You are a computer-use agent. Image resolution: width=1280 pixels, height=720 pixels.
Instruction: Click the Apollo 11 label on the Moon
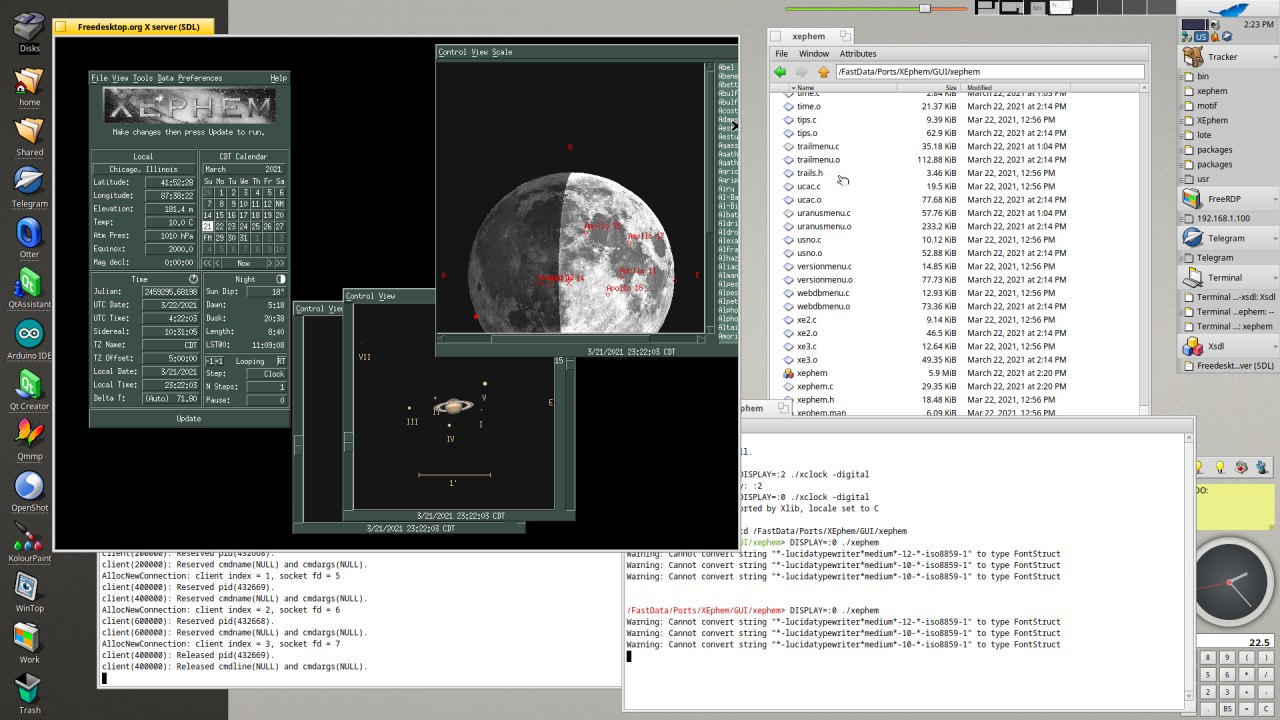637,271
